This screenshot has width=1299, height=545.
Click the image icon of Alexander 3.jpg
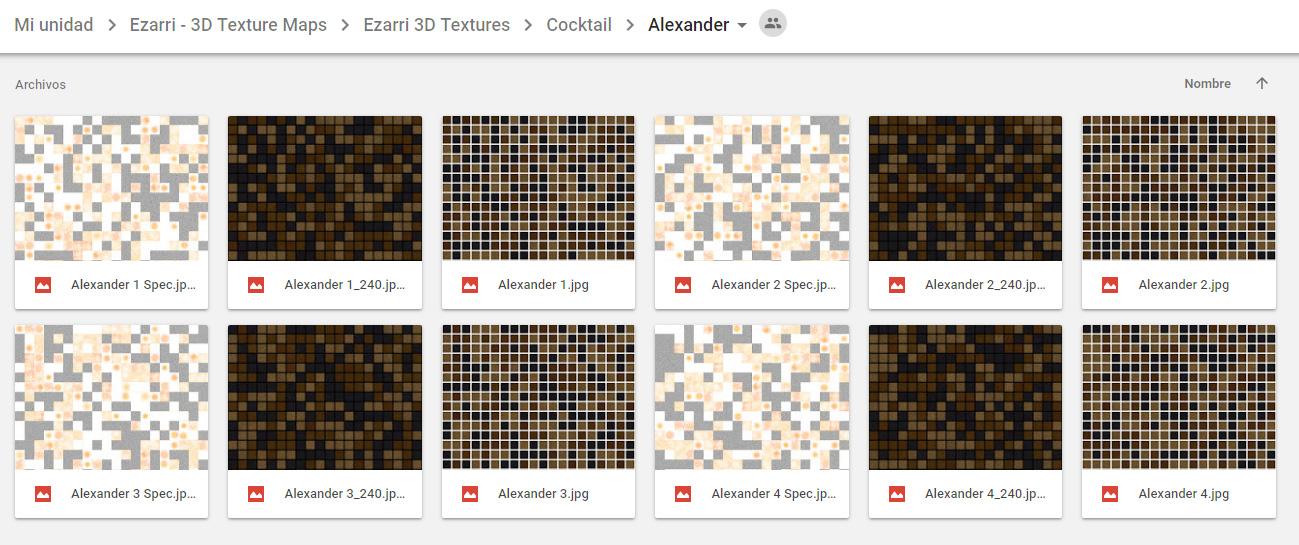(x=470, y=494)
